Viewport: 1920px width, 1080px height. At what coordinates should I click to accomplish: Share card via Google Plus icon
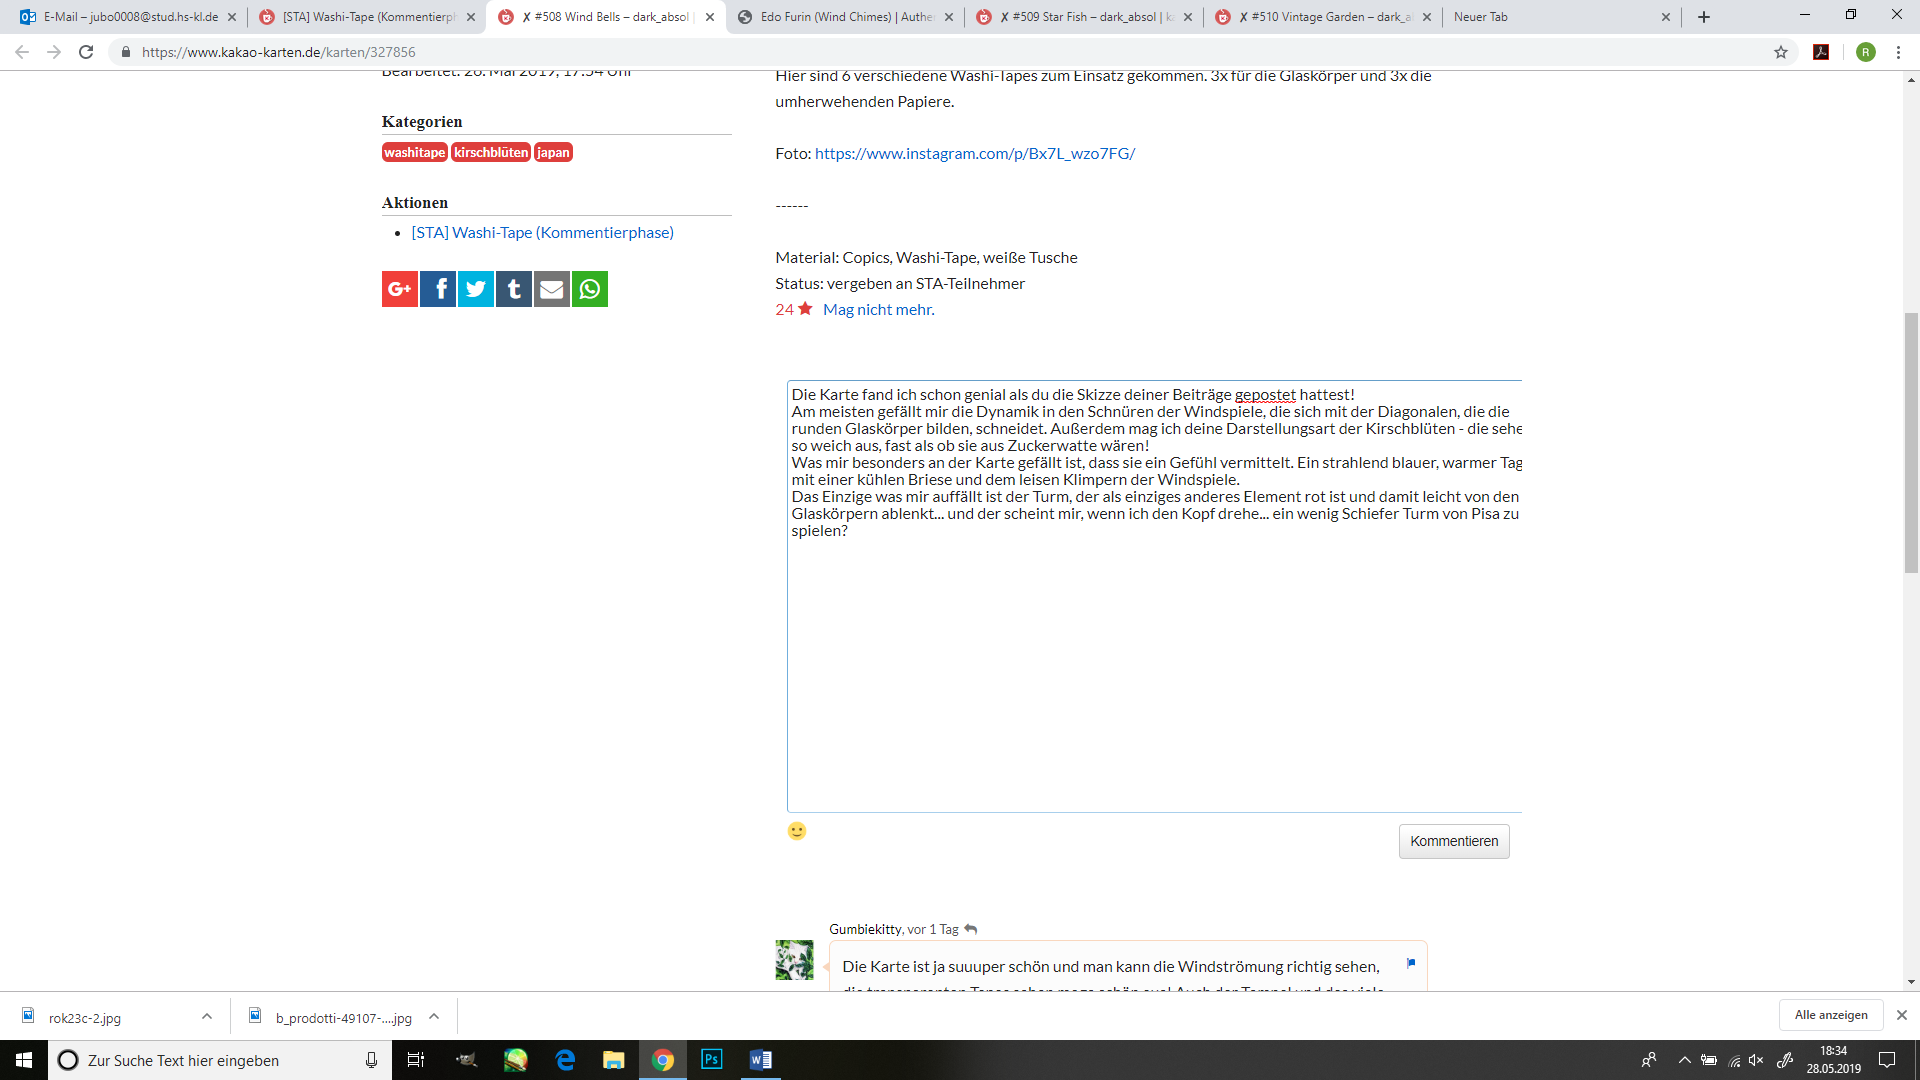[x=399, y=289]
